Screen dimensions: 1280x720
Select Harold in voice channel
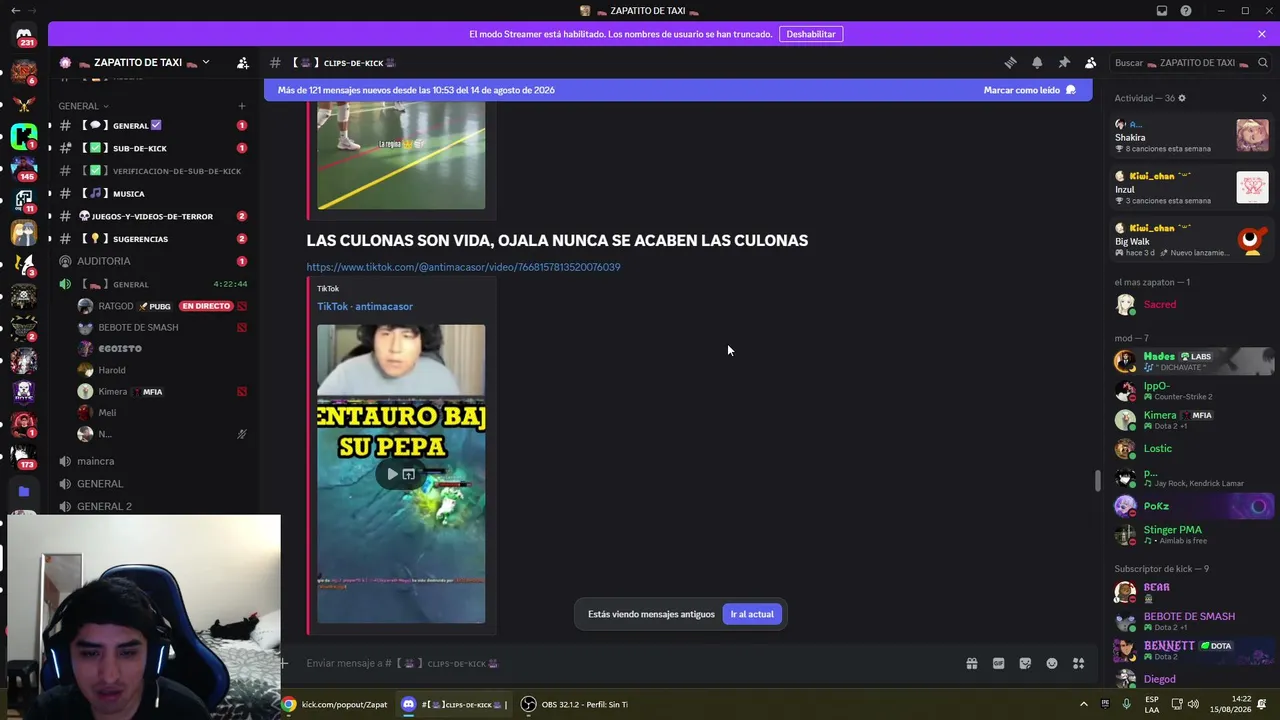(x=163, y=370)
